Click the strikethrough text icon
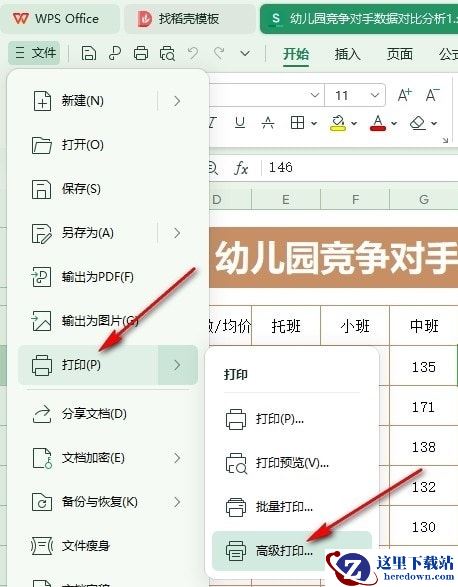 (x=268, y=122)
